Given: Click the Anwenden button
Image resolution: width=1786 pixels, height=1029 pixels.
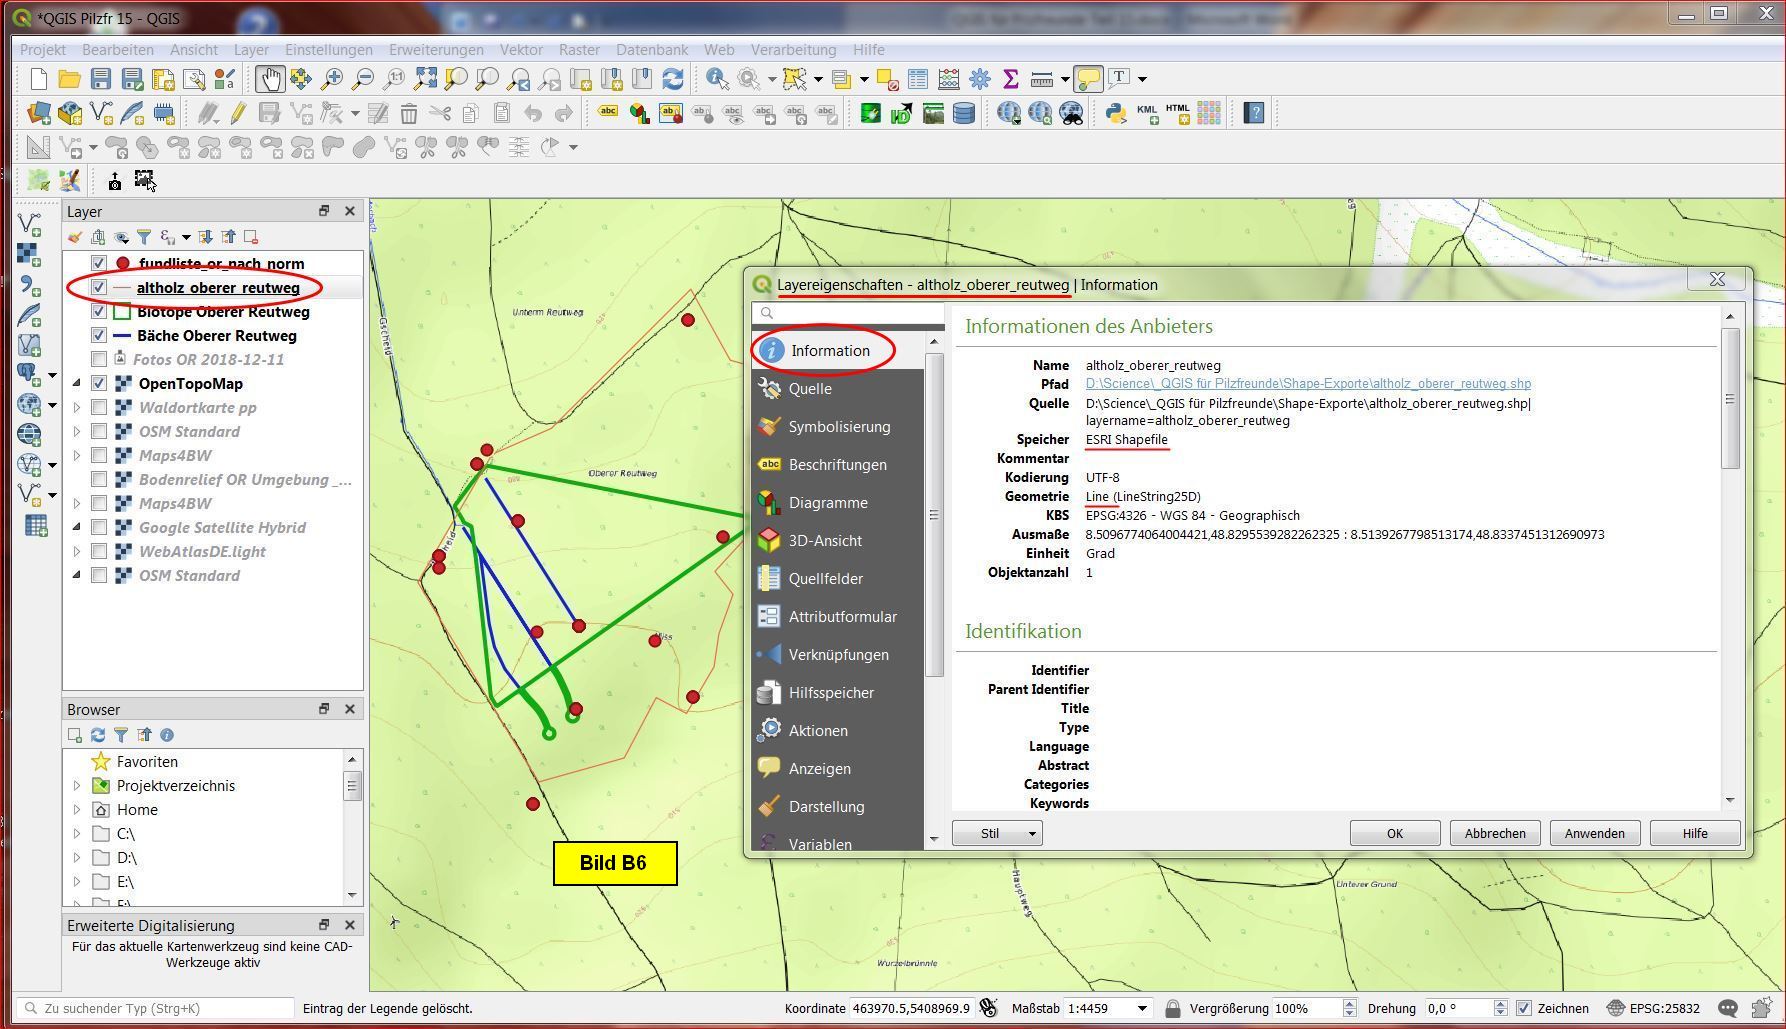Looking at the screenshot, I should pos(1594,833).
